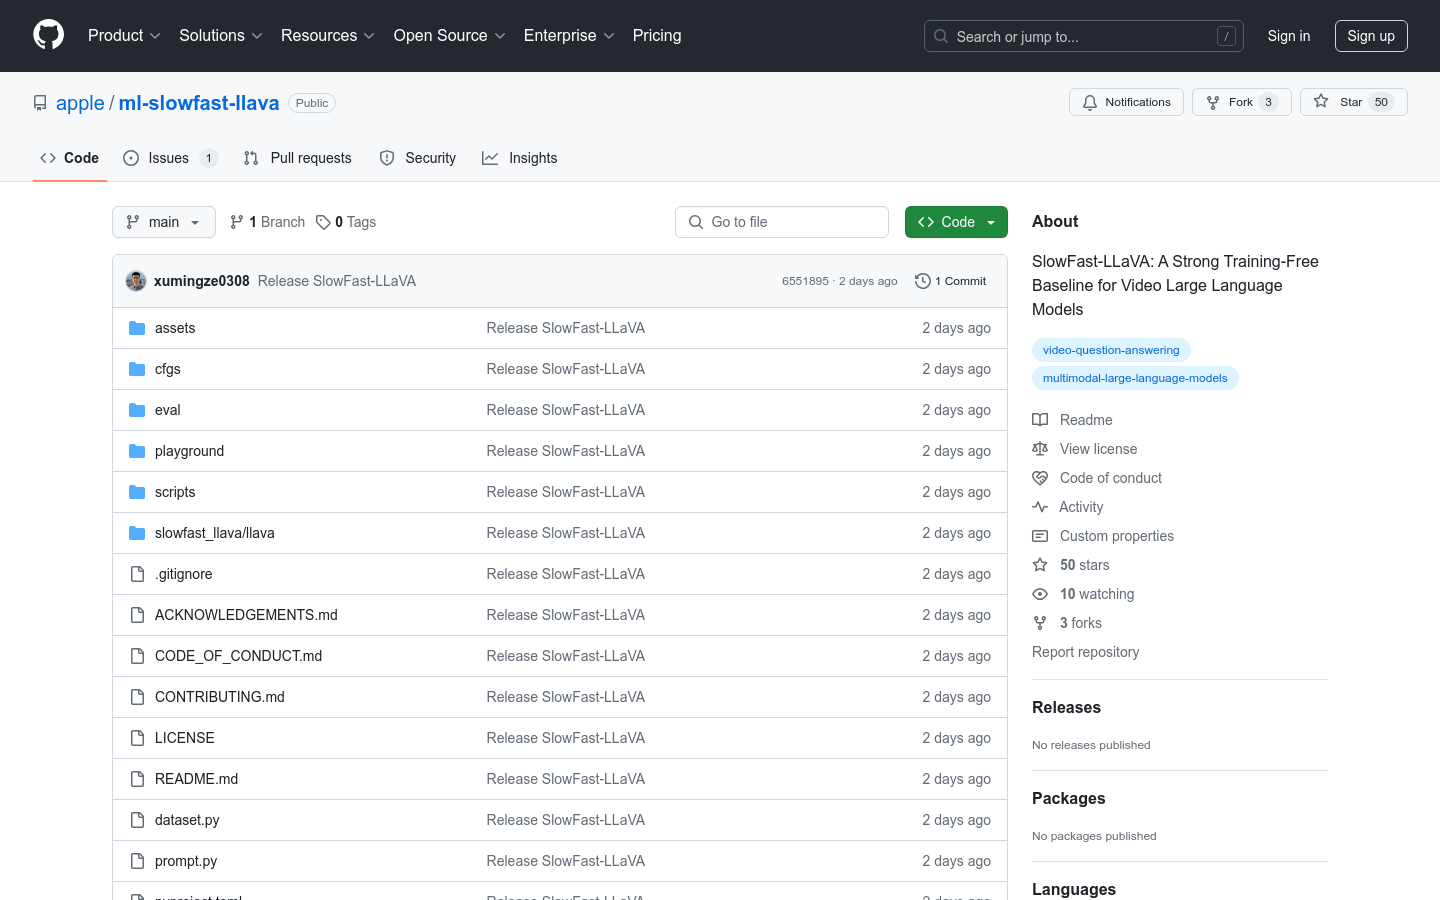Open the Product dropdown menu
The width and height of the screenshot is (1440, 900).
point(124,36)
